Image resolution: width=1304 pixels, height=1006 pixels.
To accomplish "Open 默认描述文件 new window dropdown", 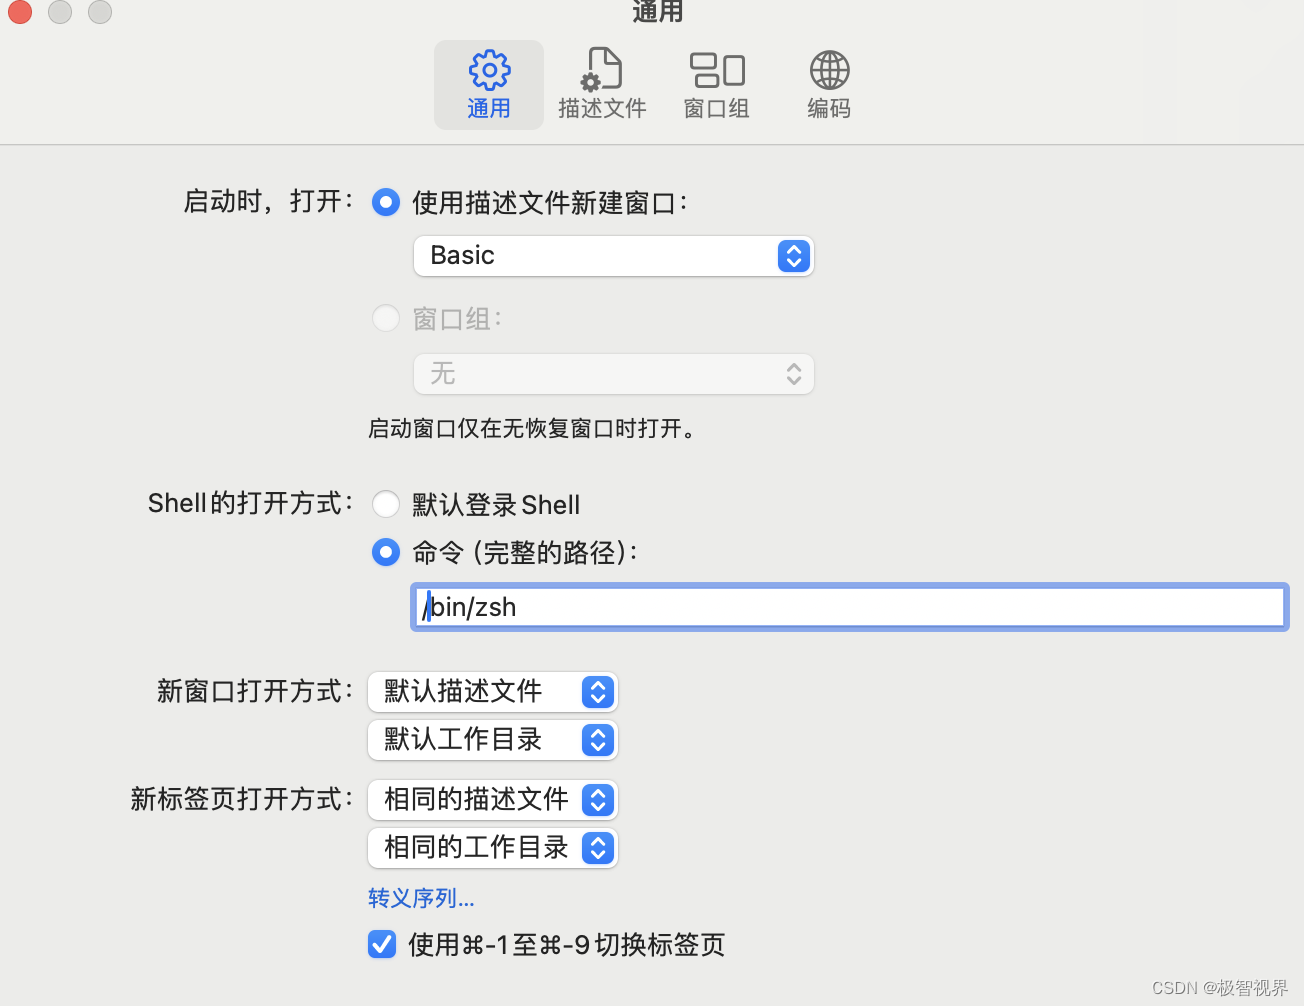I will coord(493,692).
